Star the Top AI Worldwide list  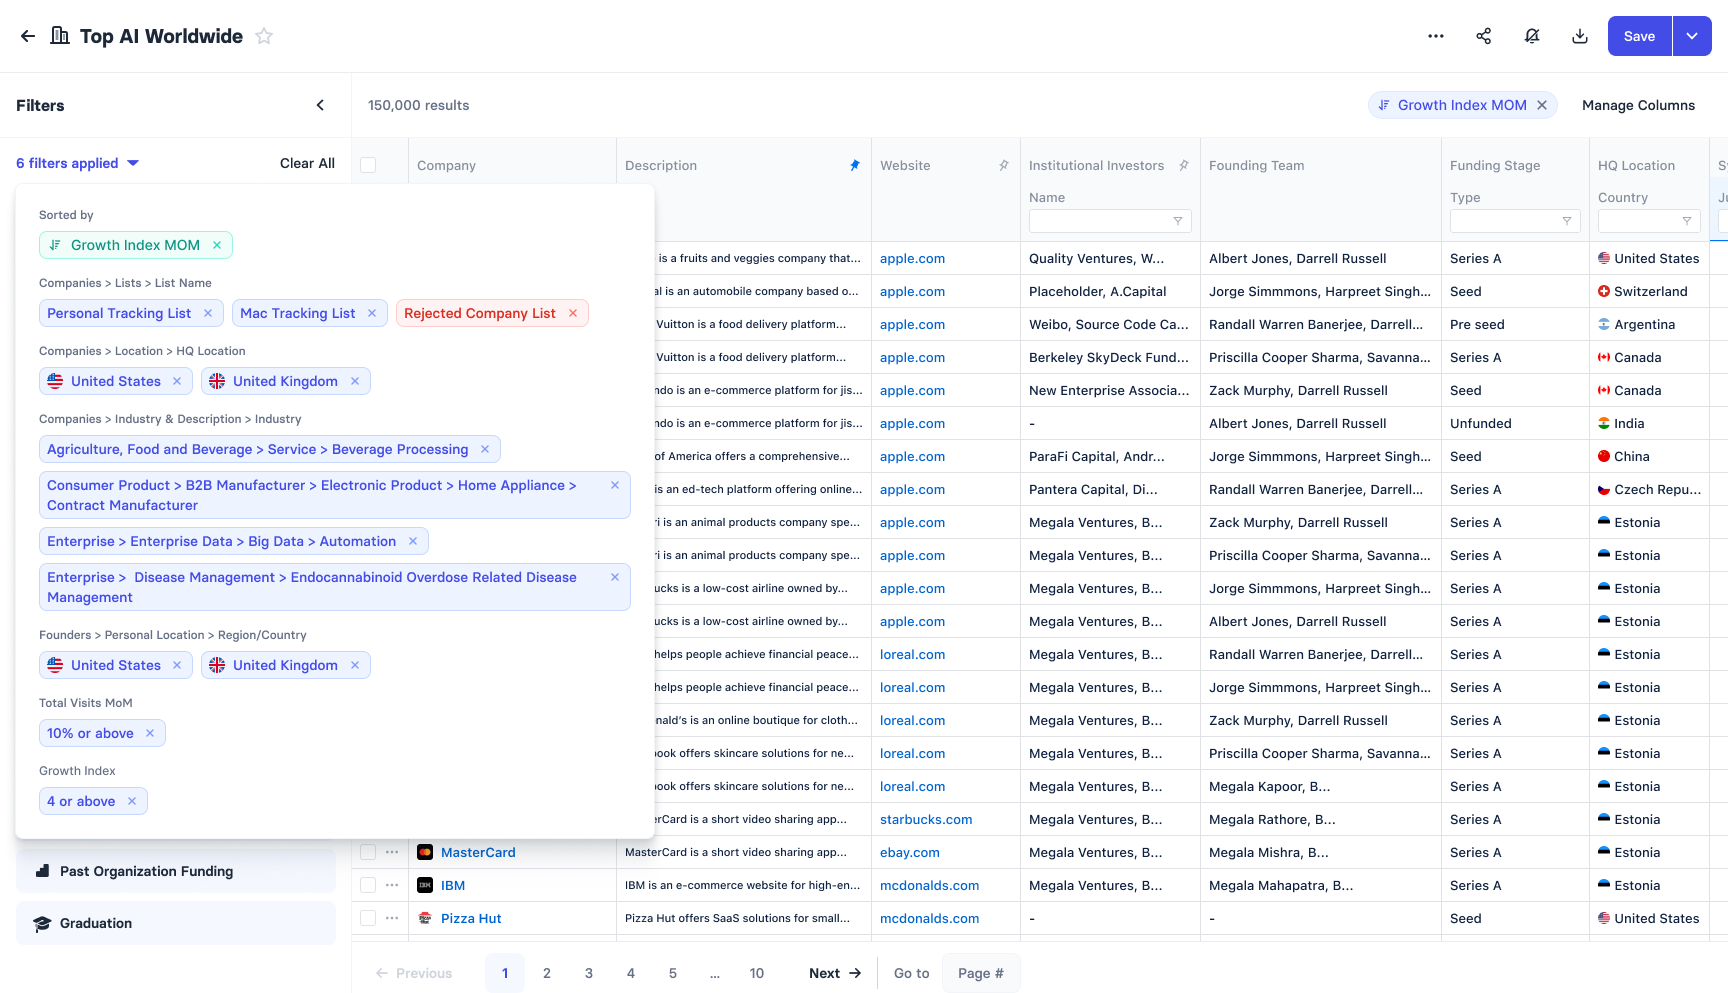pos(264,36)
